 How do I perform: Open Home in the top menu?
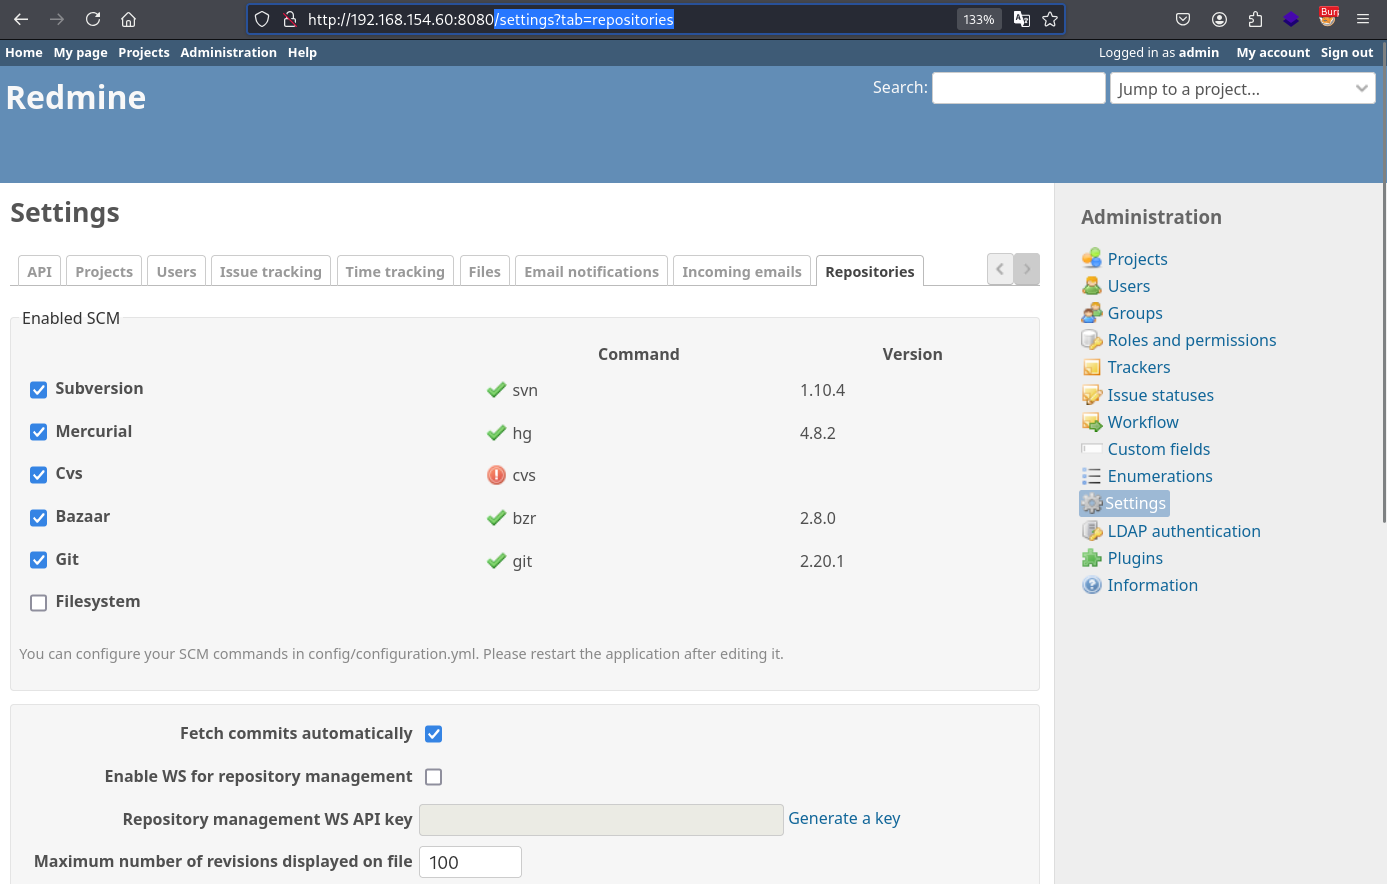coord(24,52)
